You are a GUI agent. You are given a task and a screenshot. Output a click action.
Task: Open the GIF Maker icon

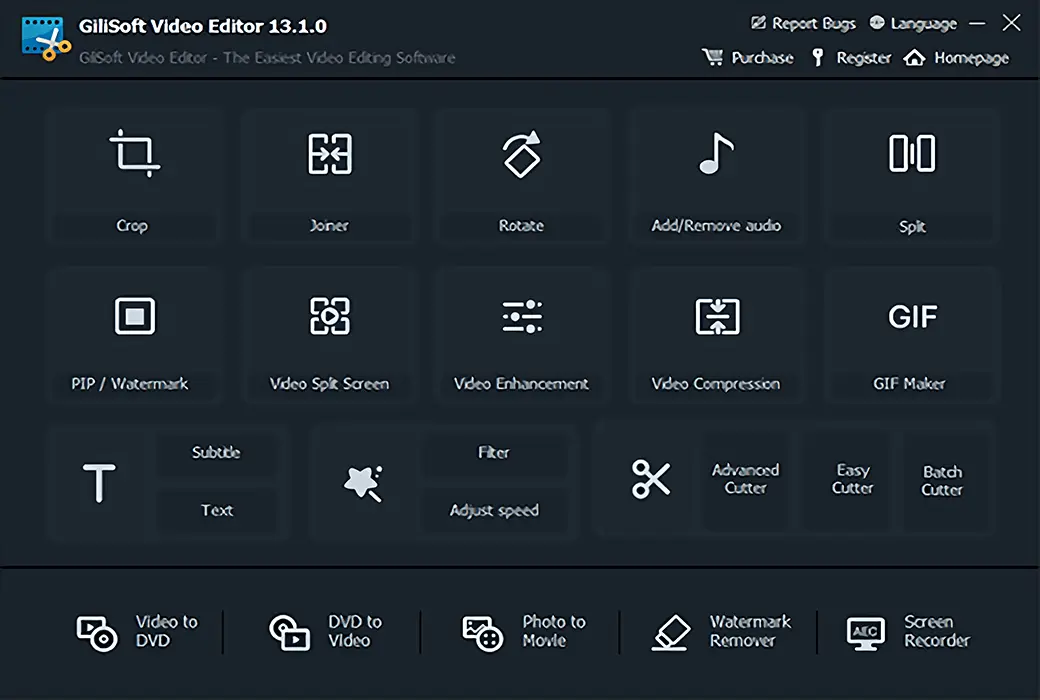tap(913, 316)
